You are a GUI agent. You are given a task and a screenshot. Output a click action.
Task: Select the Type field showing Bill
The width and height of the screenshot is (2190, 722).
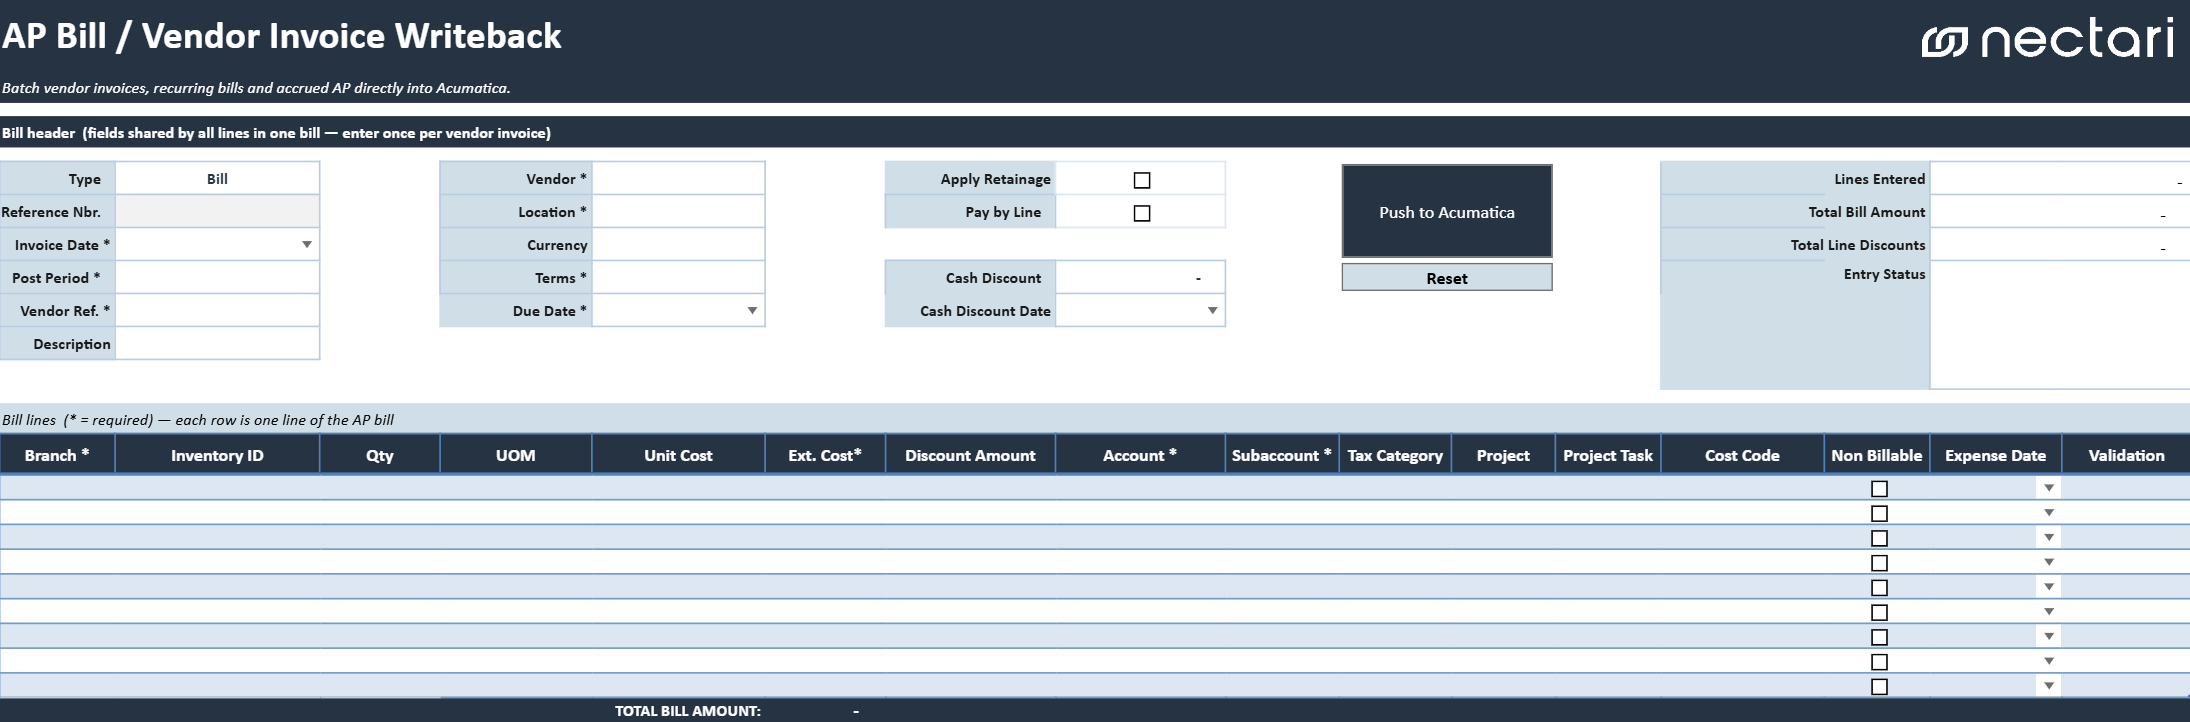pyautogui.click(x=217, y=179)
